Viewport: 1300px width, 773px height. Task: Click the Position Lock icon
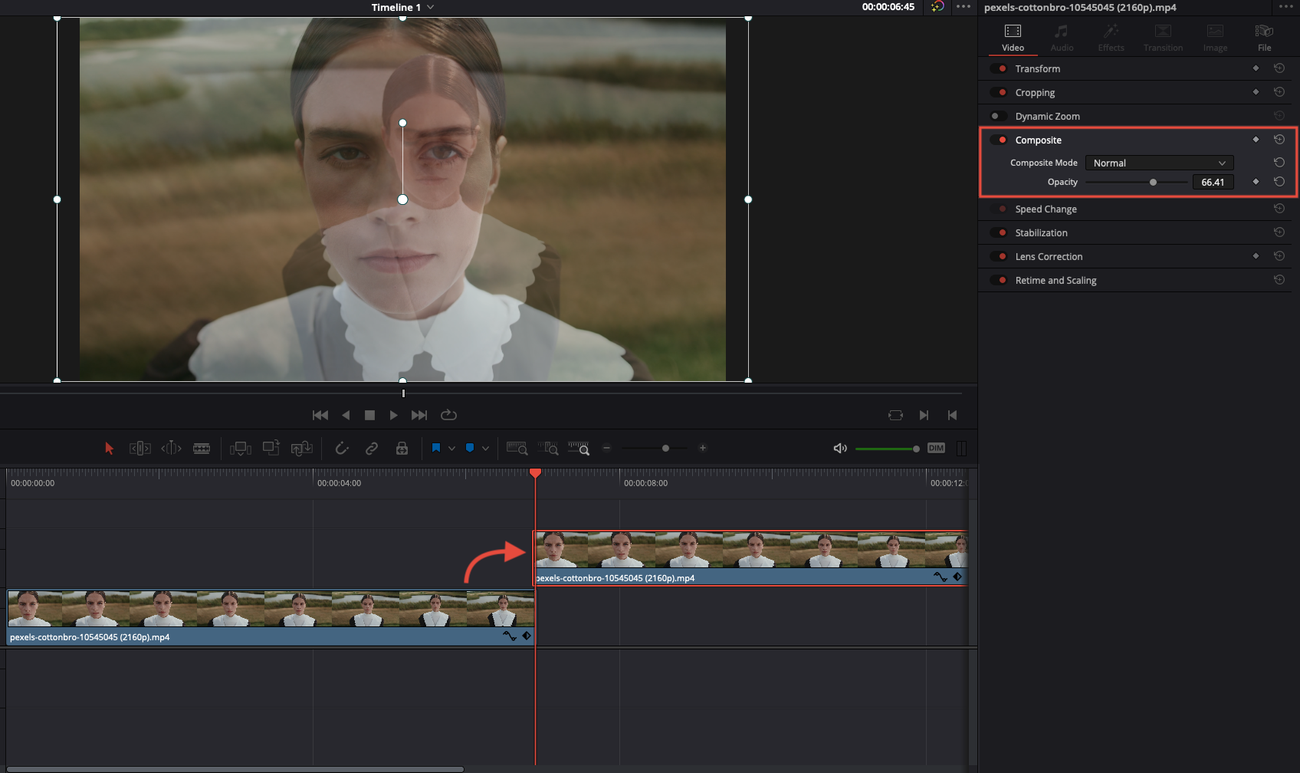pos(402,448)
